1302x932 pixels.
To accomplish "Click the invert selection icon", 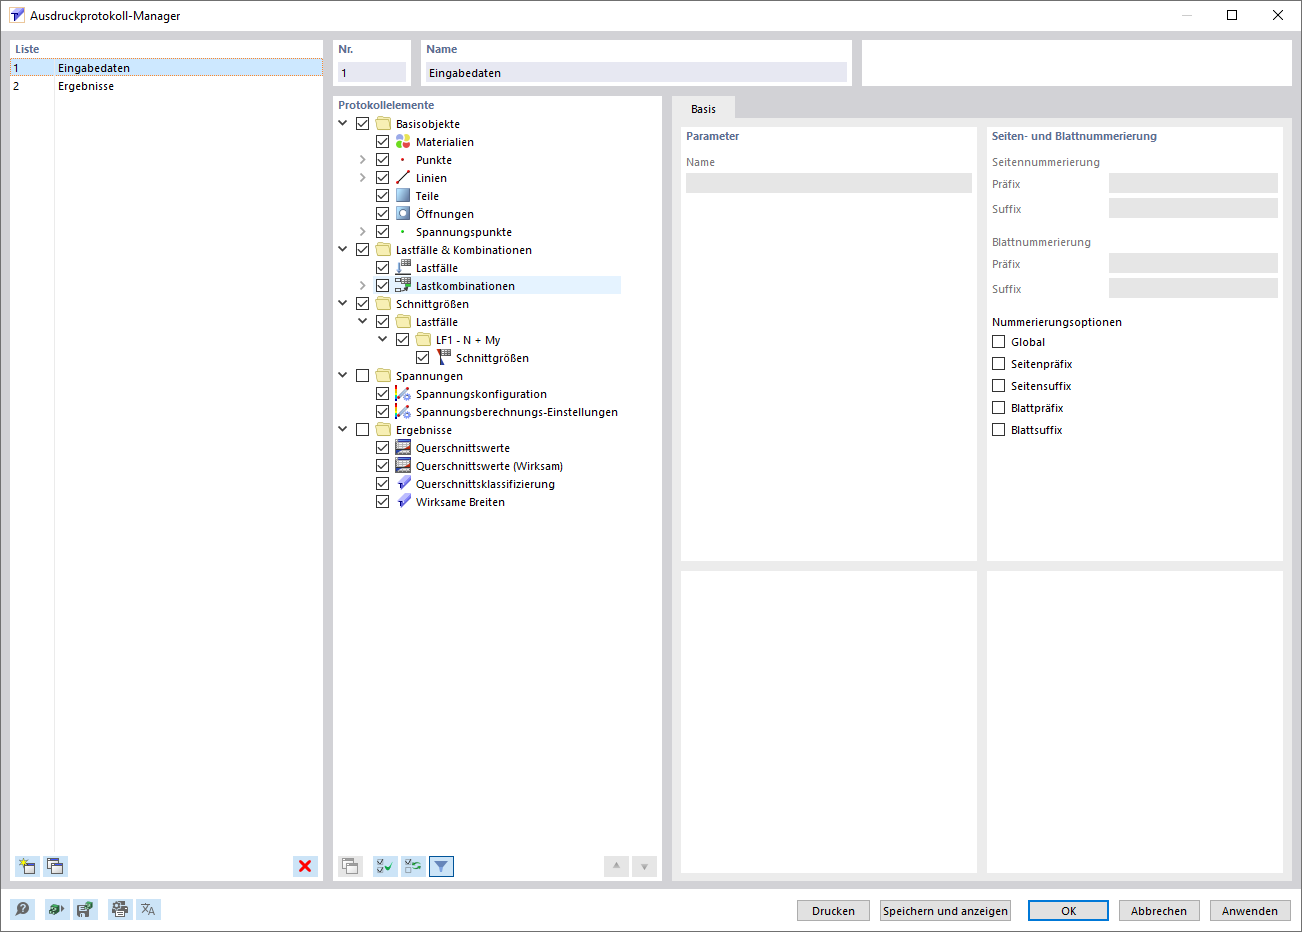I will point(413,866).
